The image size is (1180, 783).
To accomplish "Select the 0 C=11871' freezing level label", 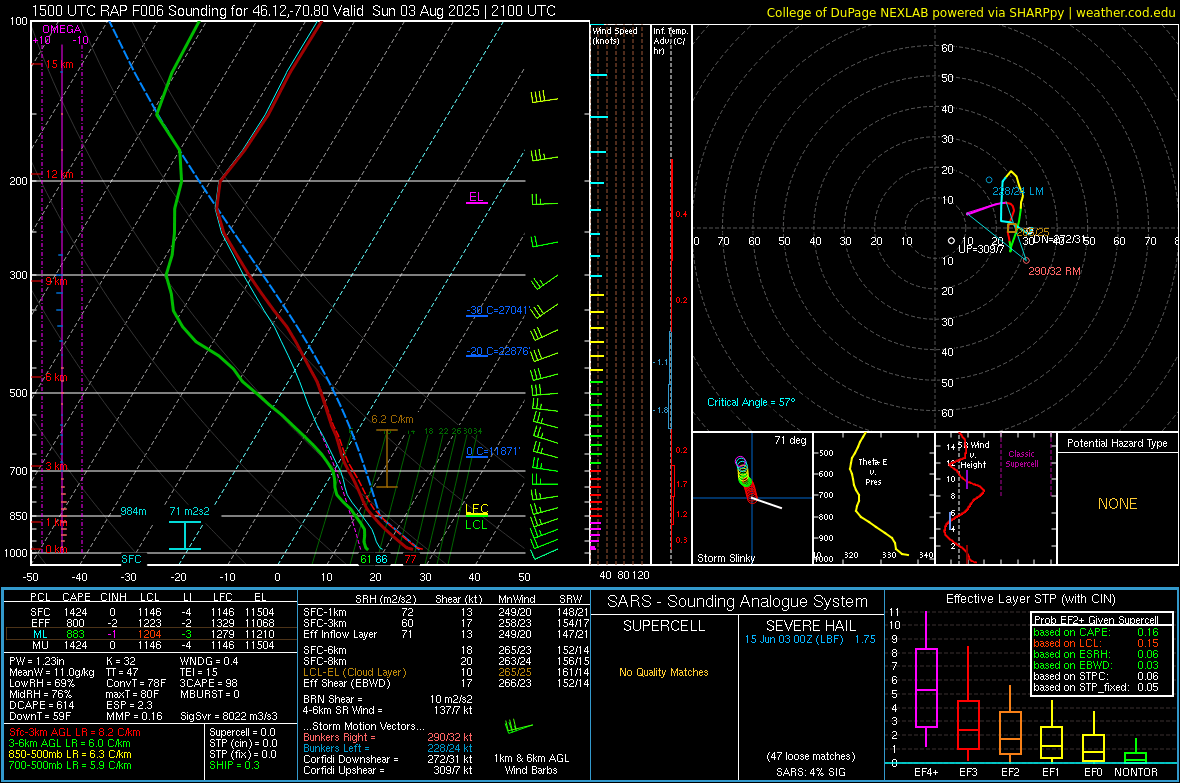I will pyautogui.click(x=493, y=451).
